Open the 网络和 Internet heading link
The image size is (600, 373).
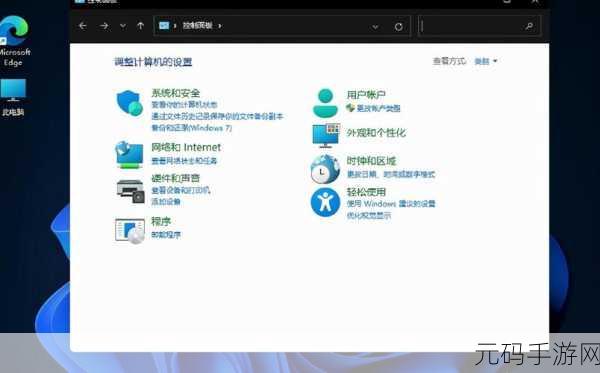[186, 147]
